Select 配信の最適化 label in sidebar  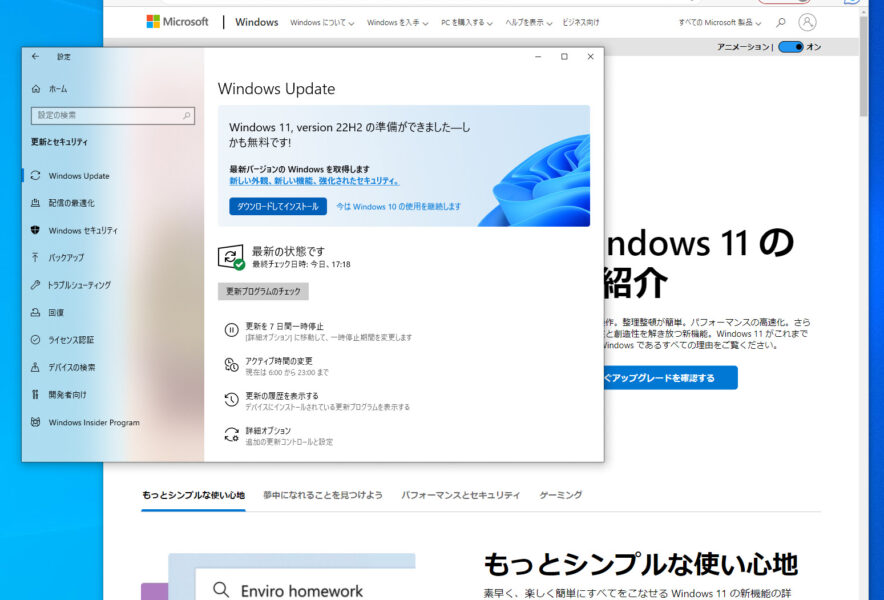72,203
